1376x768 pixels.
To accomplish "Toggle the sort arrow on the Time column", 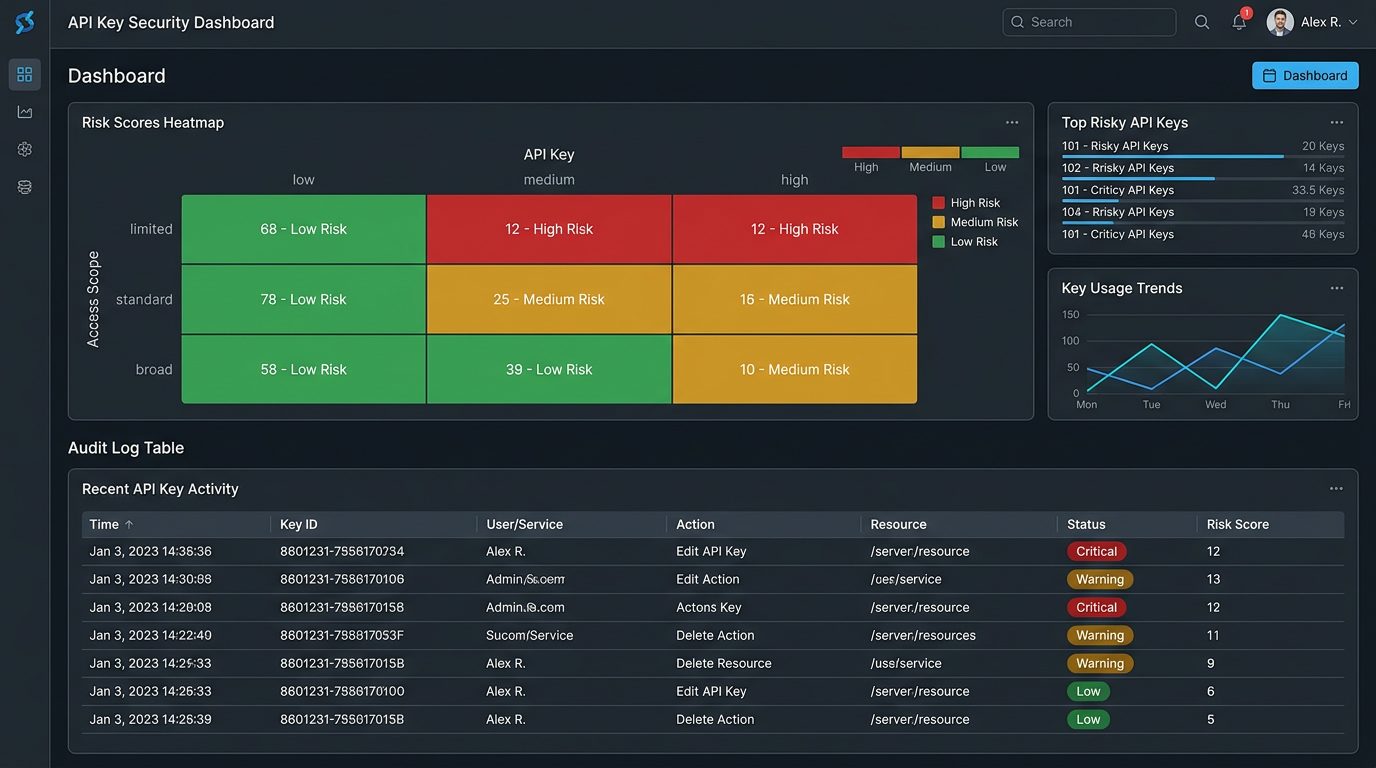I will (129, 524).
